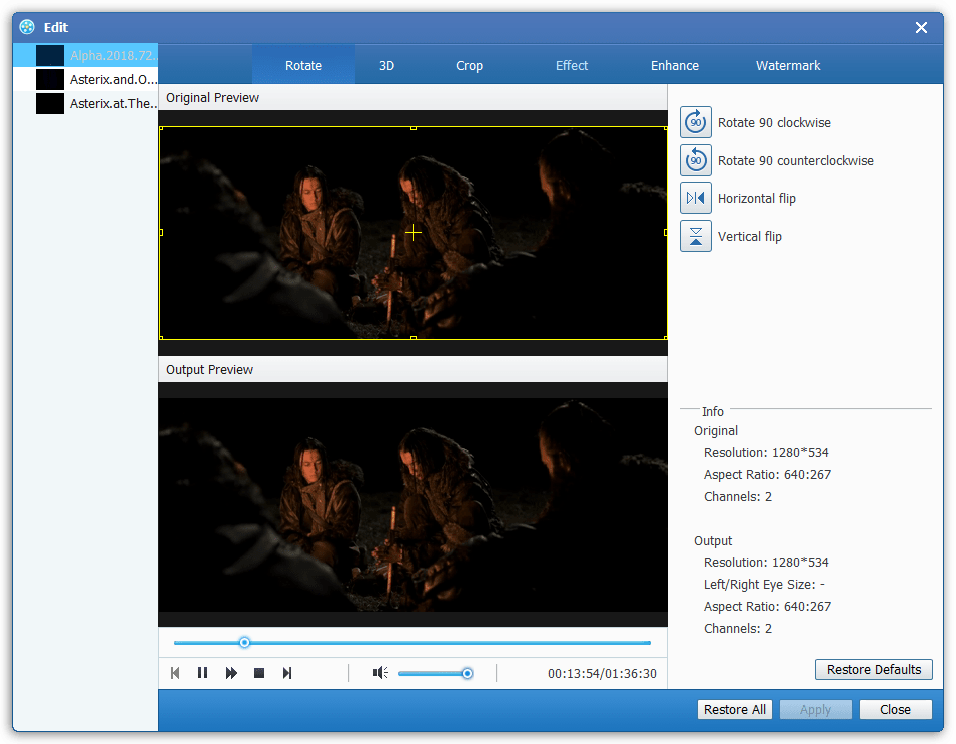Viewport: 956px width, 744px height.
Task: Skip to next frame button
Action: point(287,673)
